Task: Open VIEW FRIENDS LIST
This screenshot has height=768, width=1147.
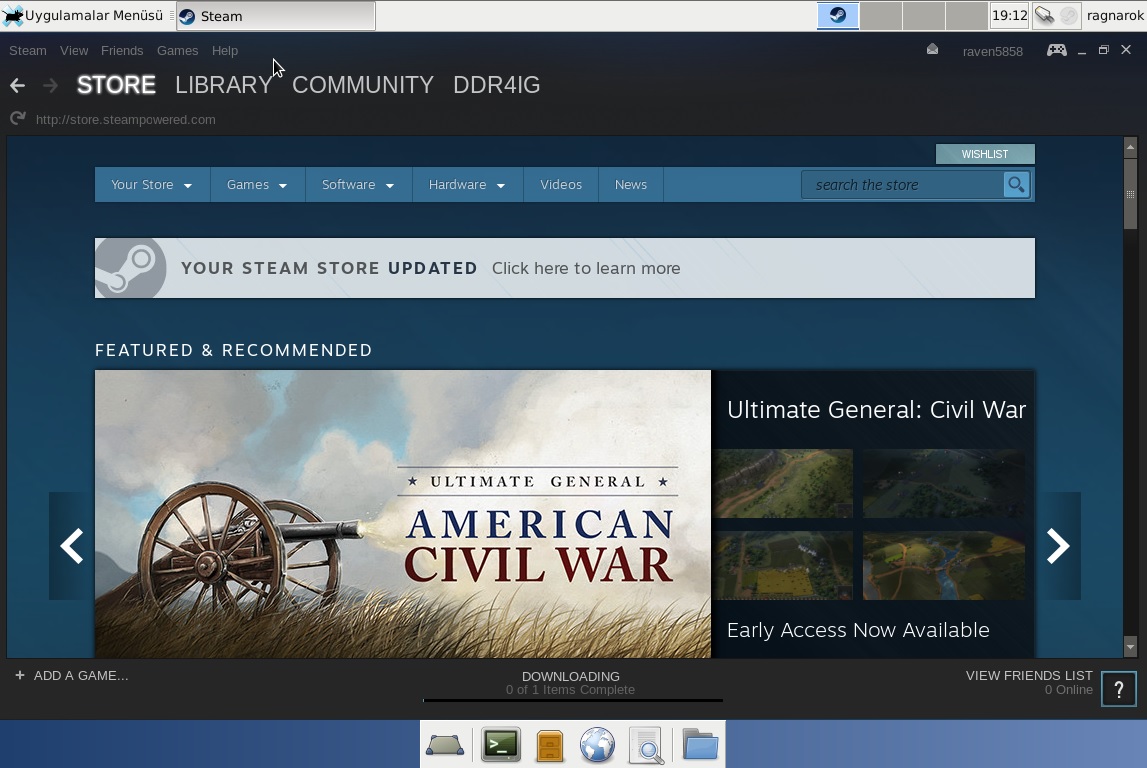Action: coord(1028,675)
